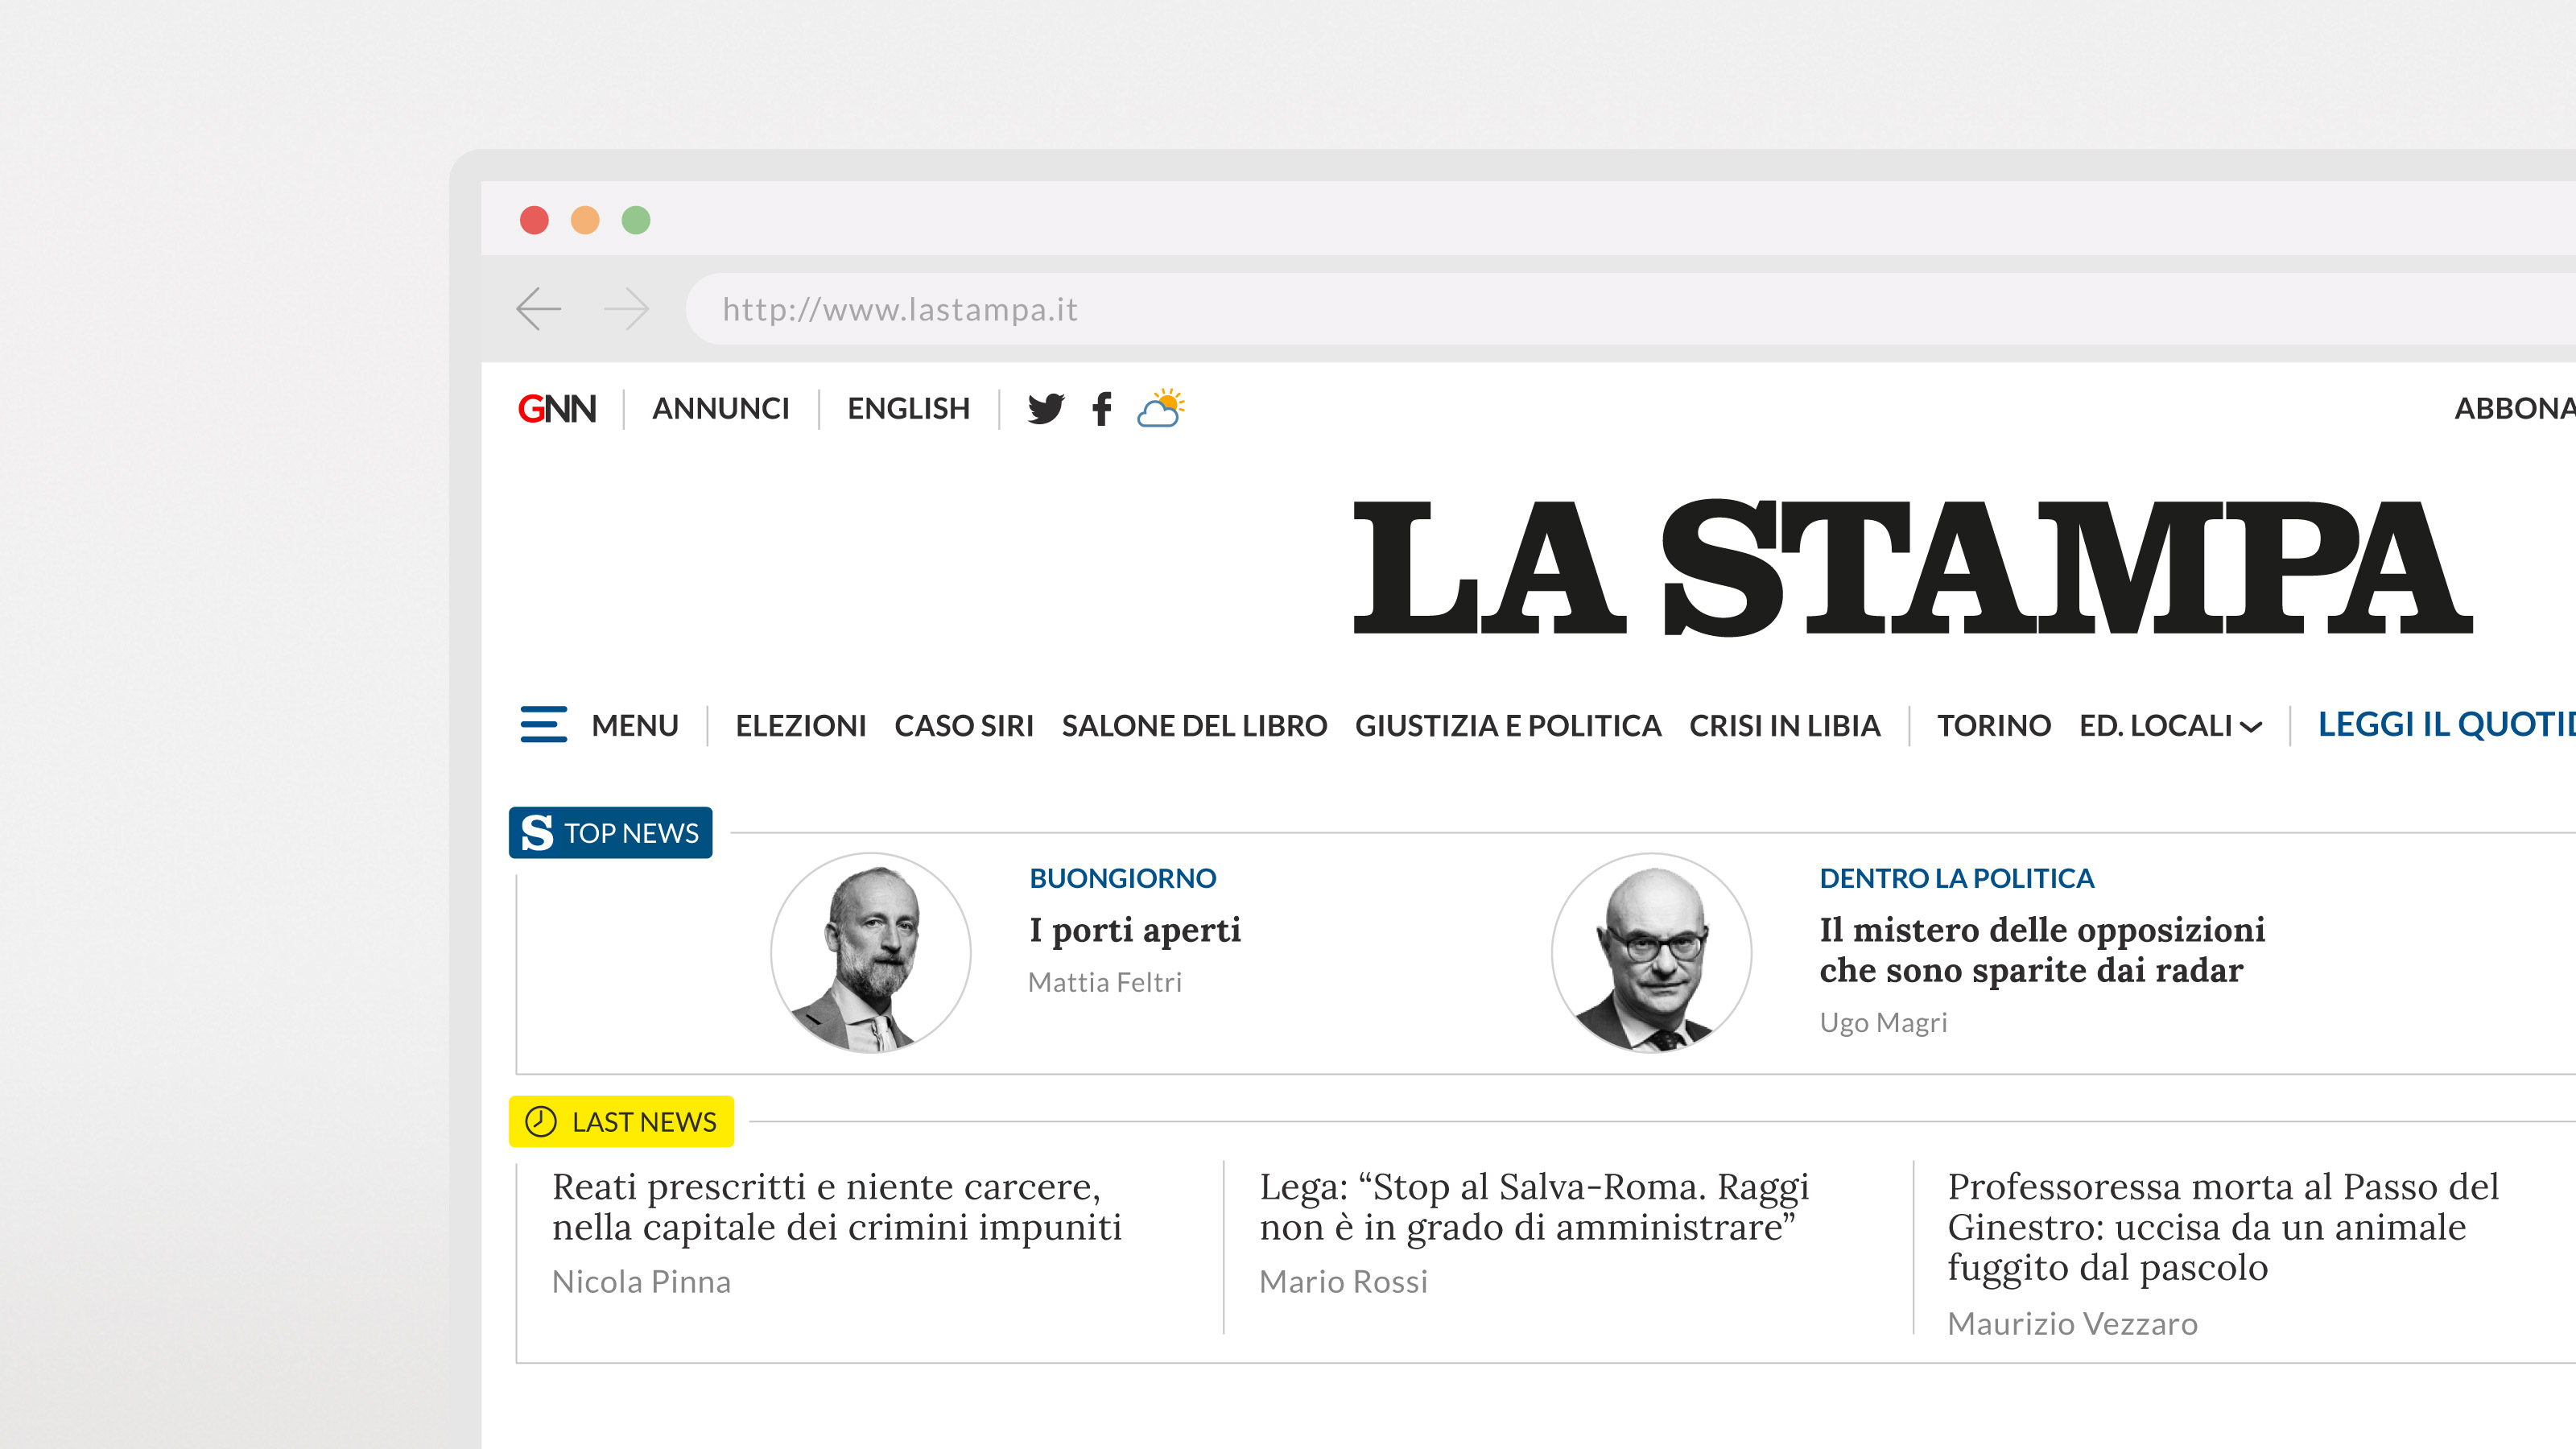The width and height of the screenshot is (2576, 1449).
Task: Open the Twitter bird icon link
Action: tap(1046, 409)
